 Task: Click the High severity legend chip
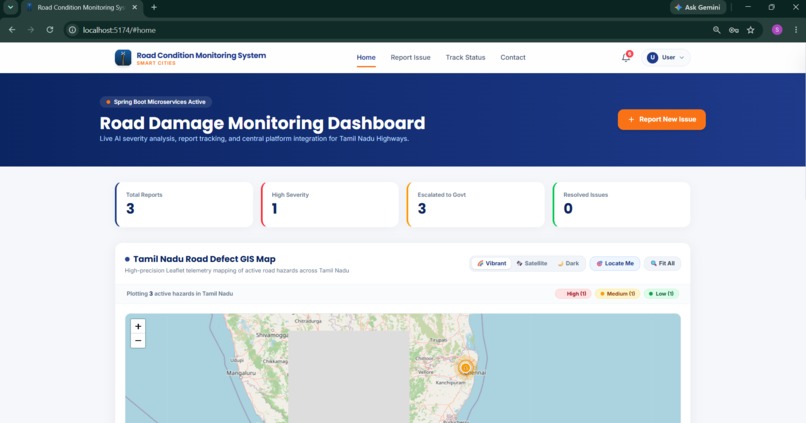coord(573,293)
